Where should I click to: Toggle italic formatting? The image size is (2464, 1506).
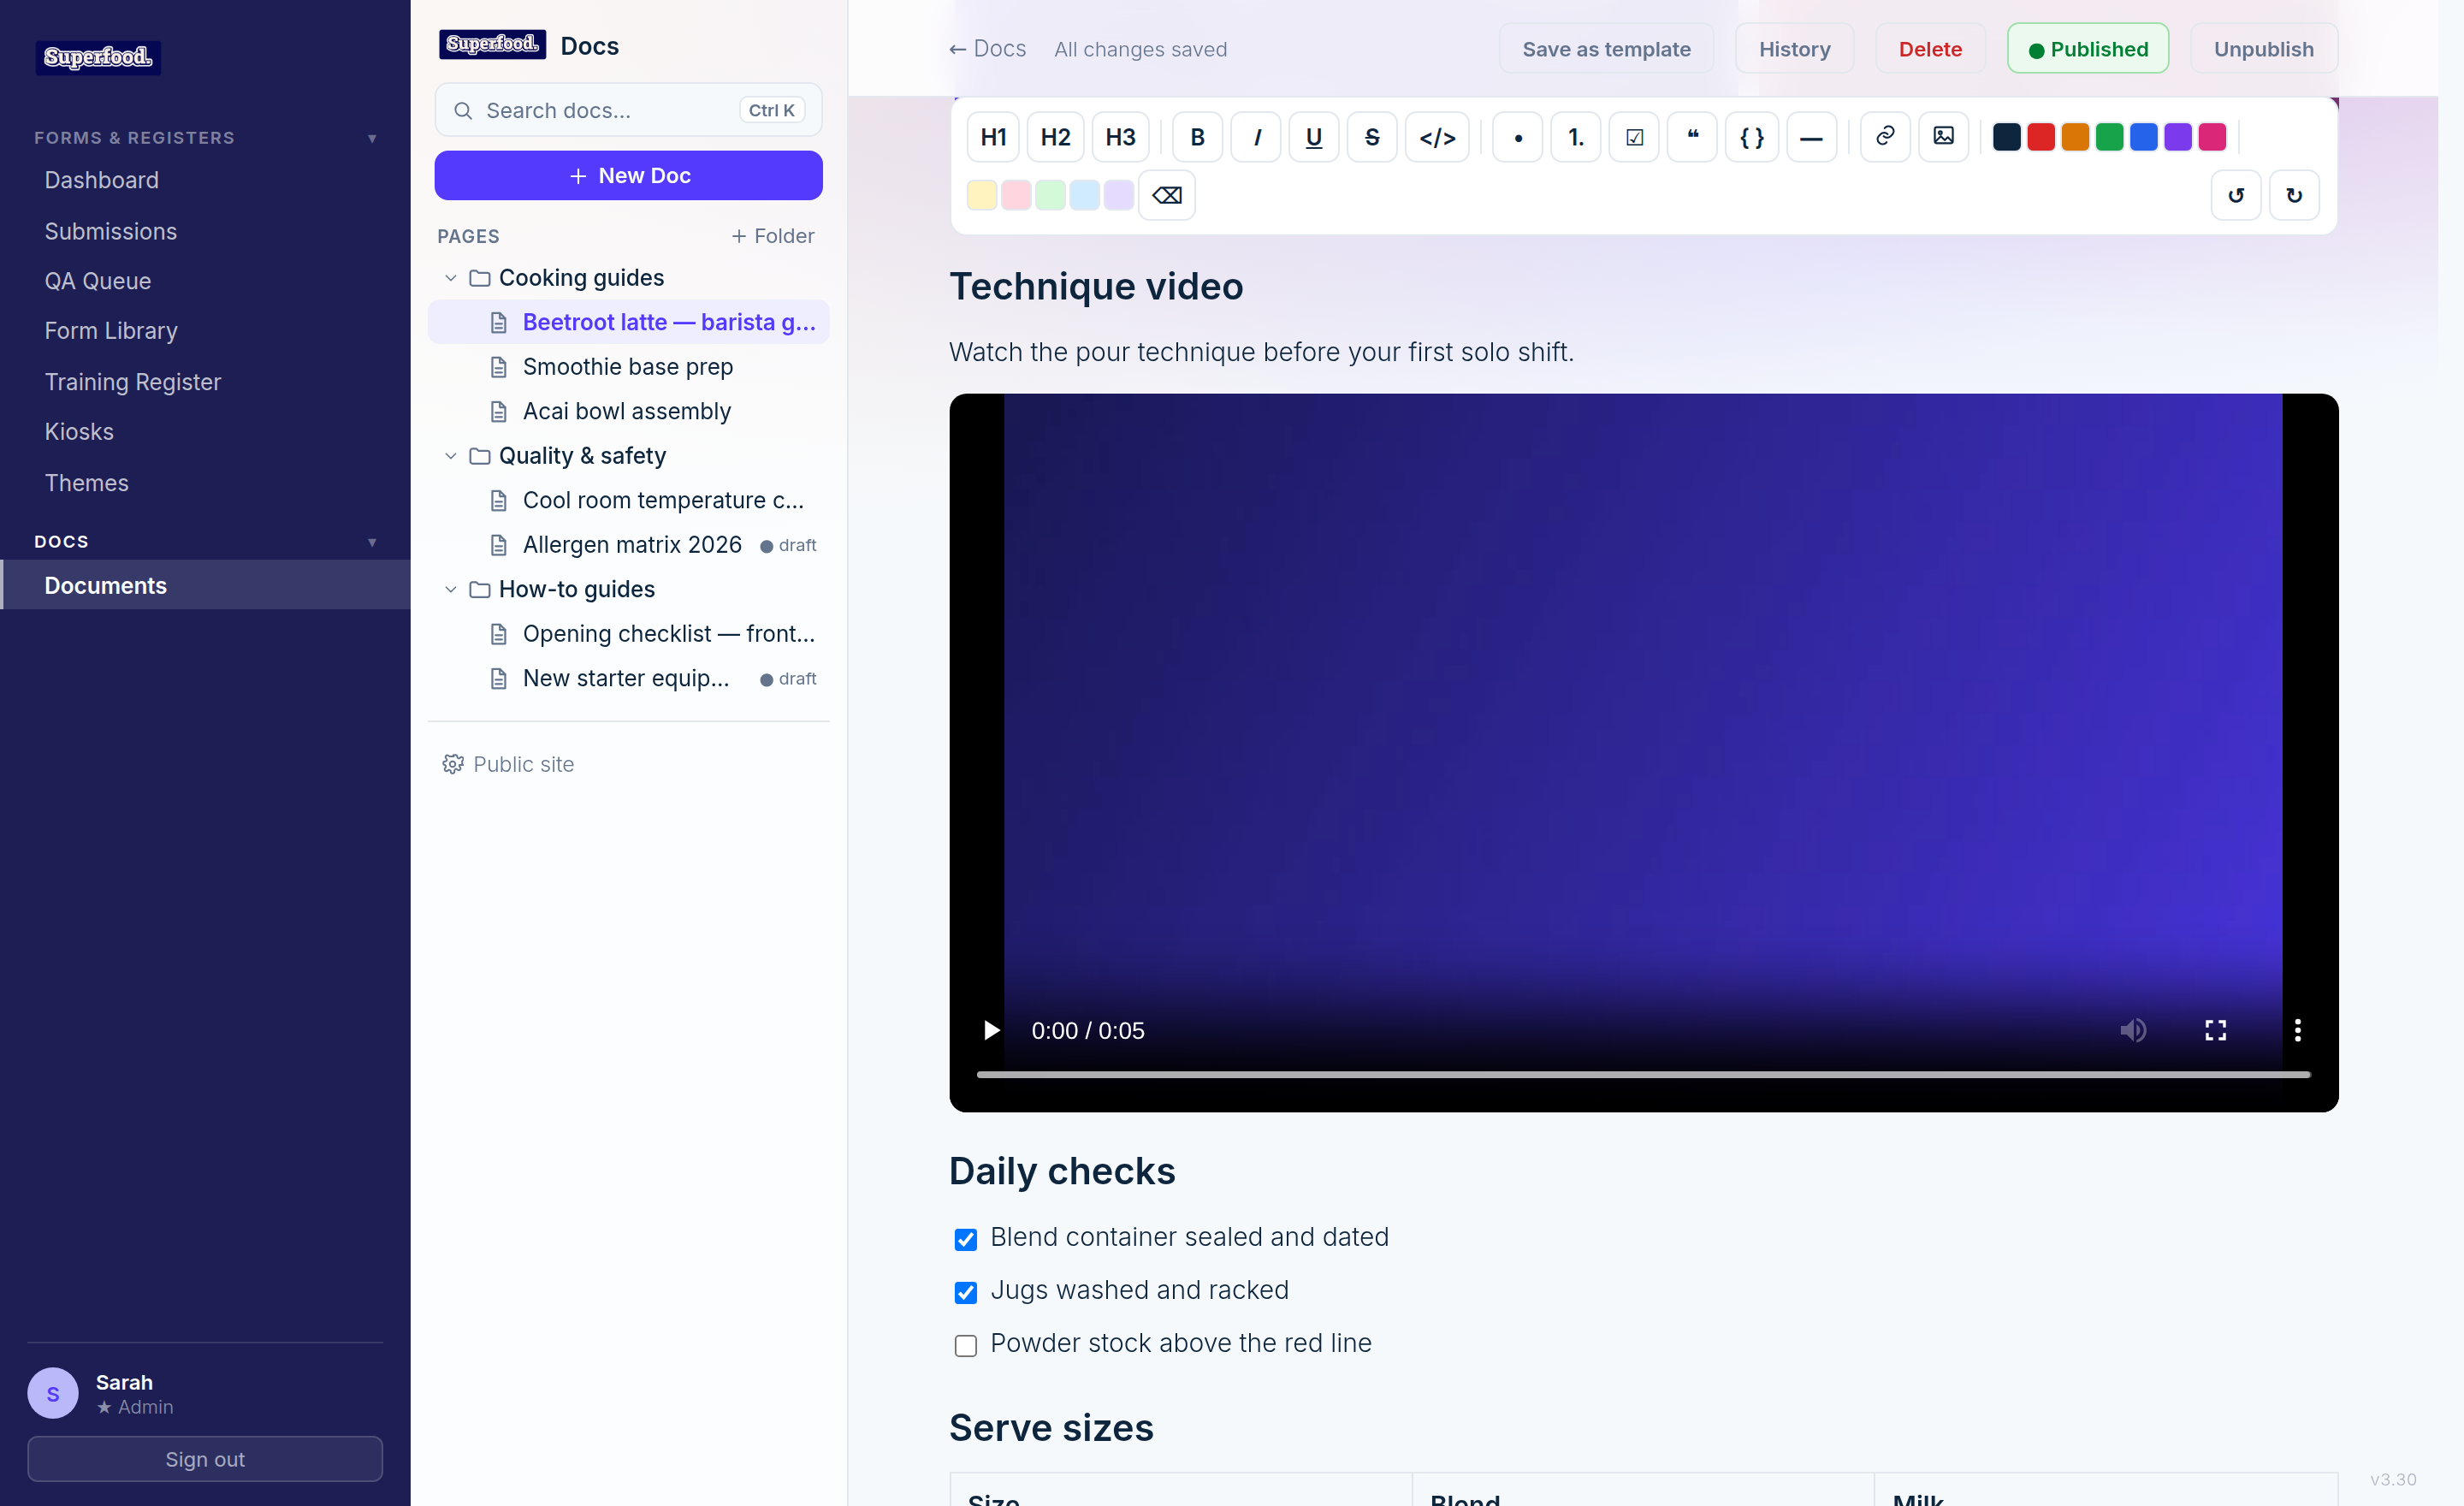1256,137
